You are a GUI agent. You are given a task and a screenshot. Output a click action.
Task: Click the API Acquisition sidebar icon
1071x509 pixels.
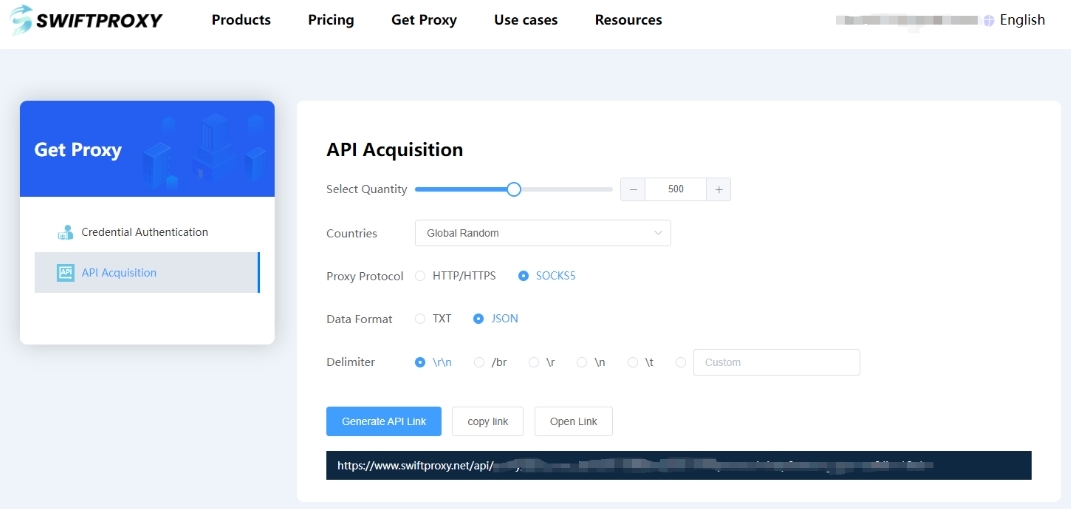point(66,273)
